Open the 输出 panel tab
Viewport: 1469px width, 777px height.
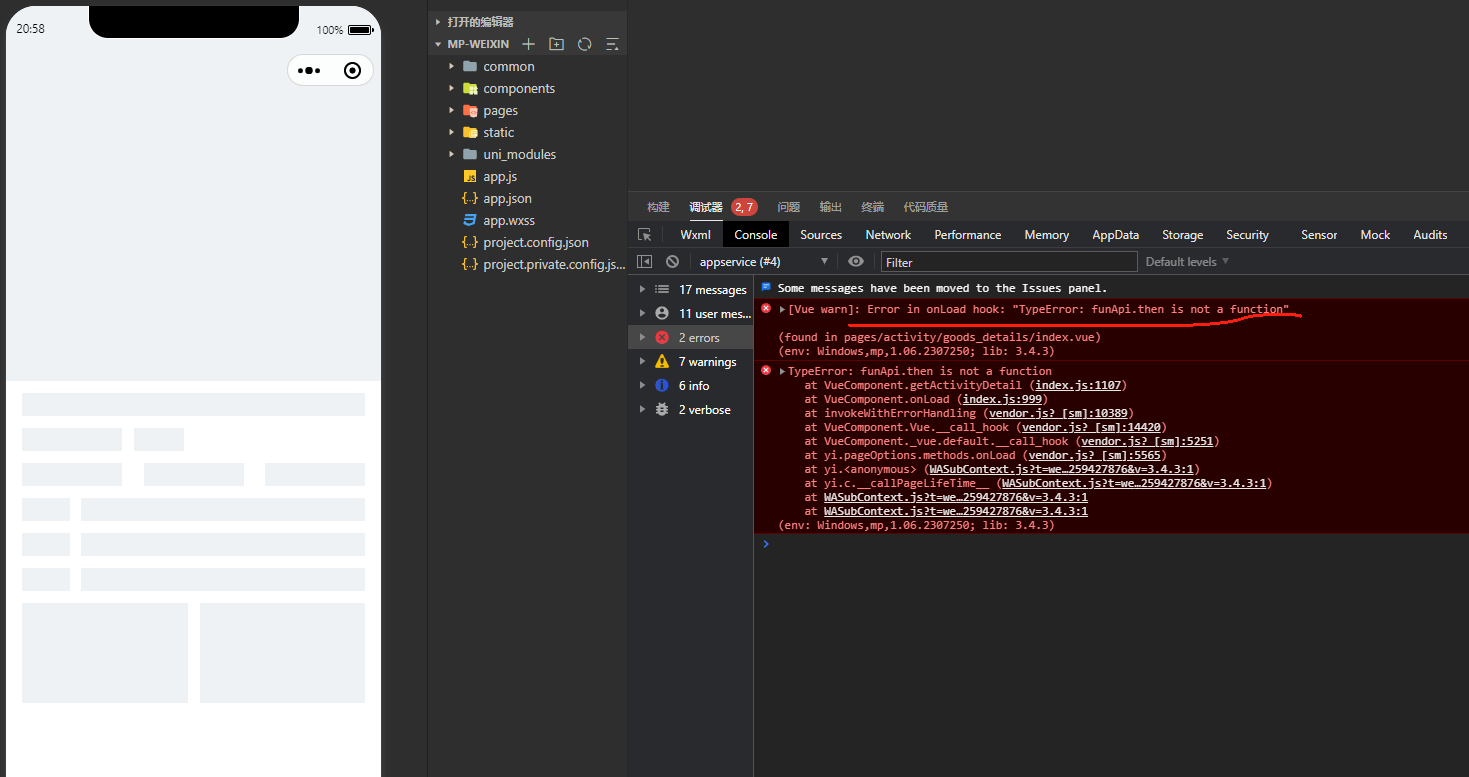(x=831, y=207)
